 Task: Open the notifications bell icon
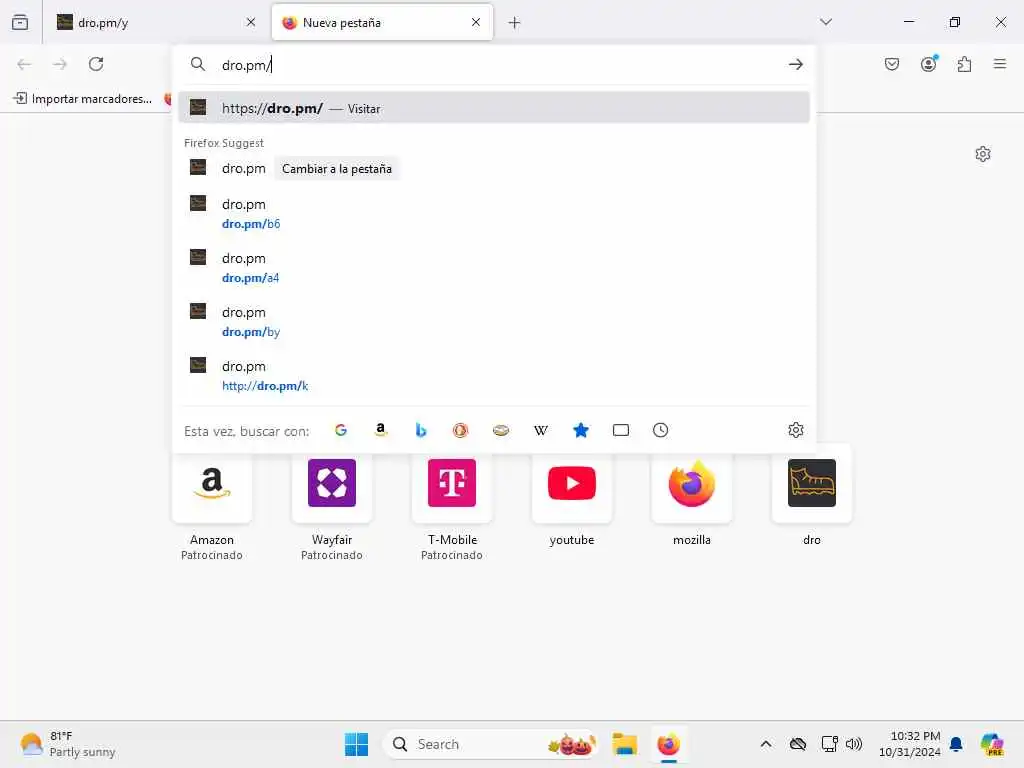click(956, 744)
